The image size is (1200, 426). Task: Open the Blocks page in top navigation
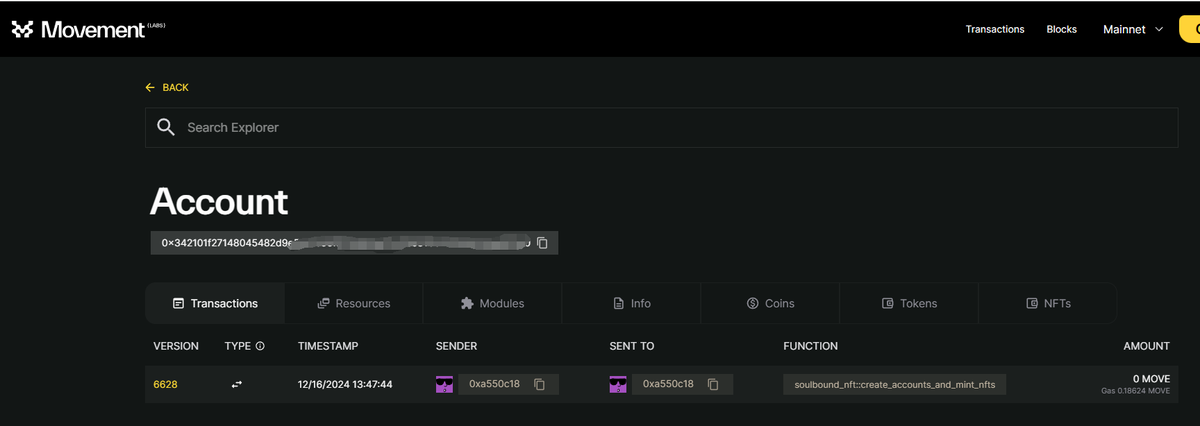pyautogui.click(x=1062, y=29)
